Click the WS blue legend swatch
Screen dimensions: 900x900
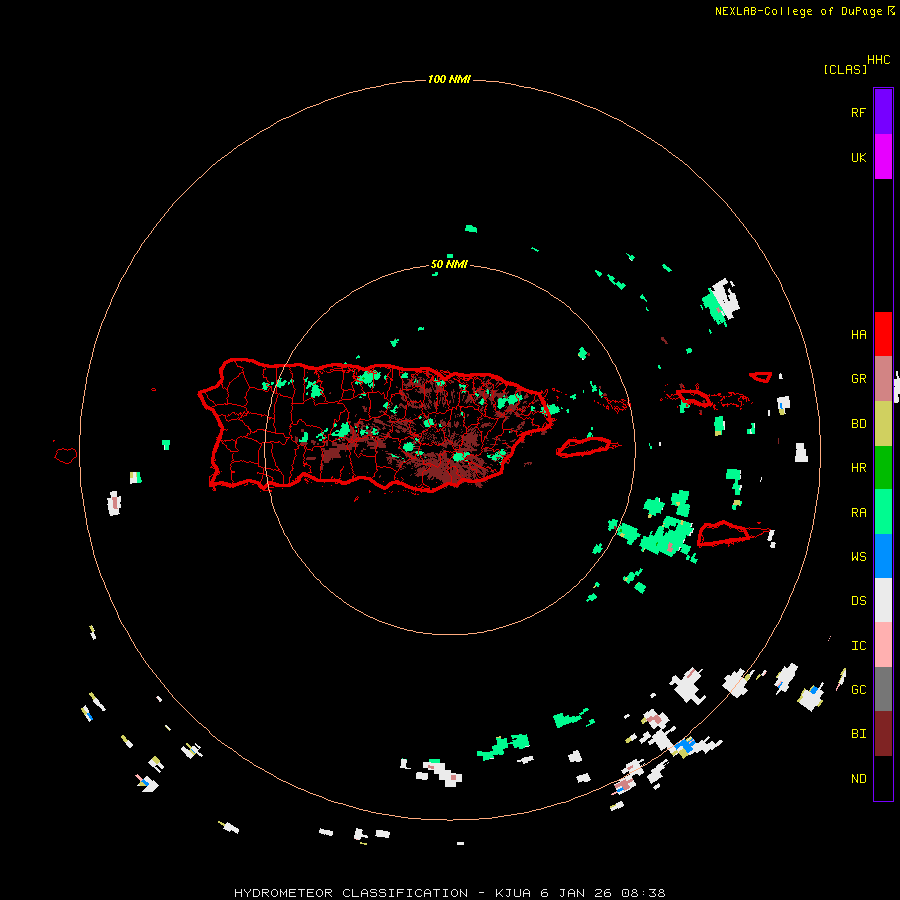(x=883, y=556)
